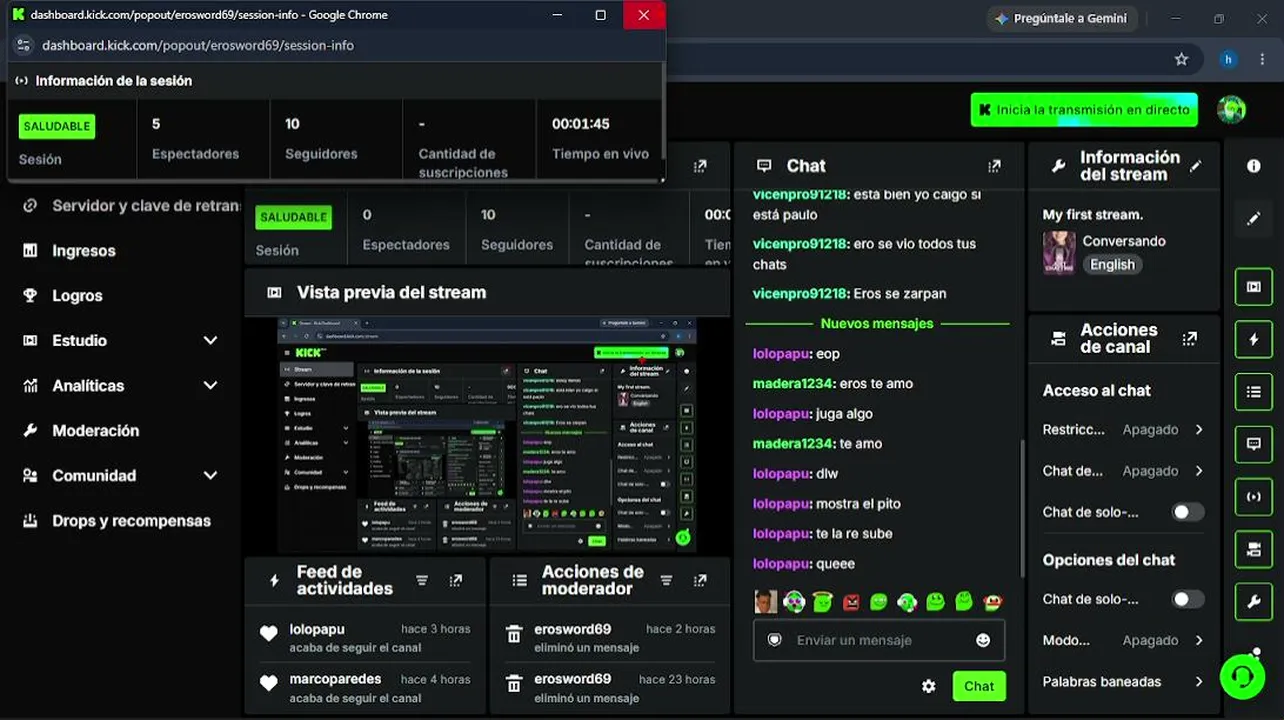Screen dimensions: 1284x720
Task: Edit Información del stream with the pencil icon
Action: (1196, 166)
